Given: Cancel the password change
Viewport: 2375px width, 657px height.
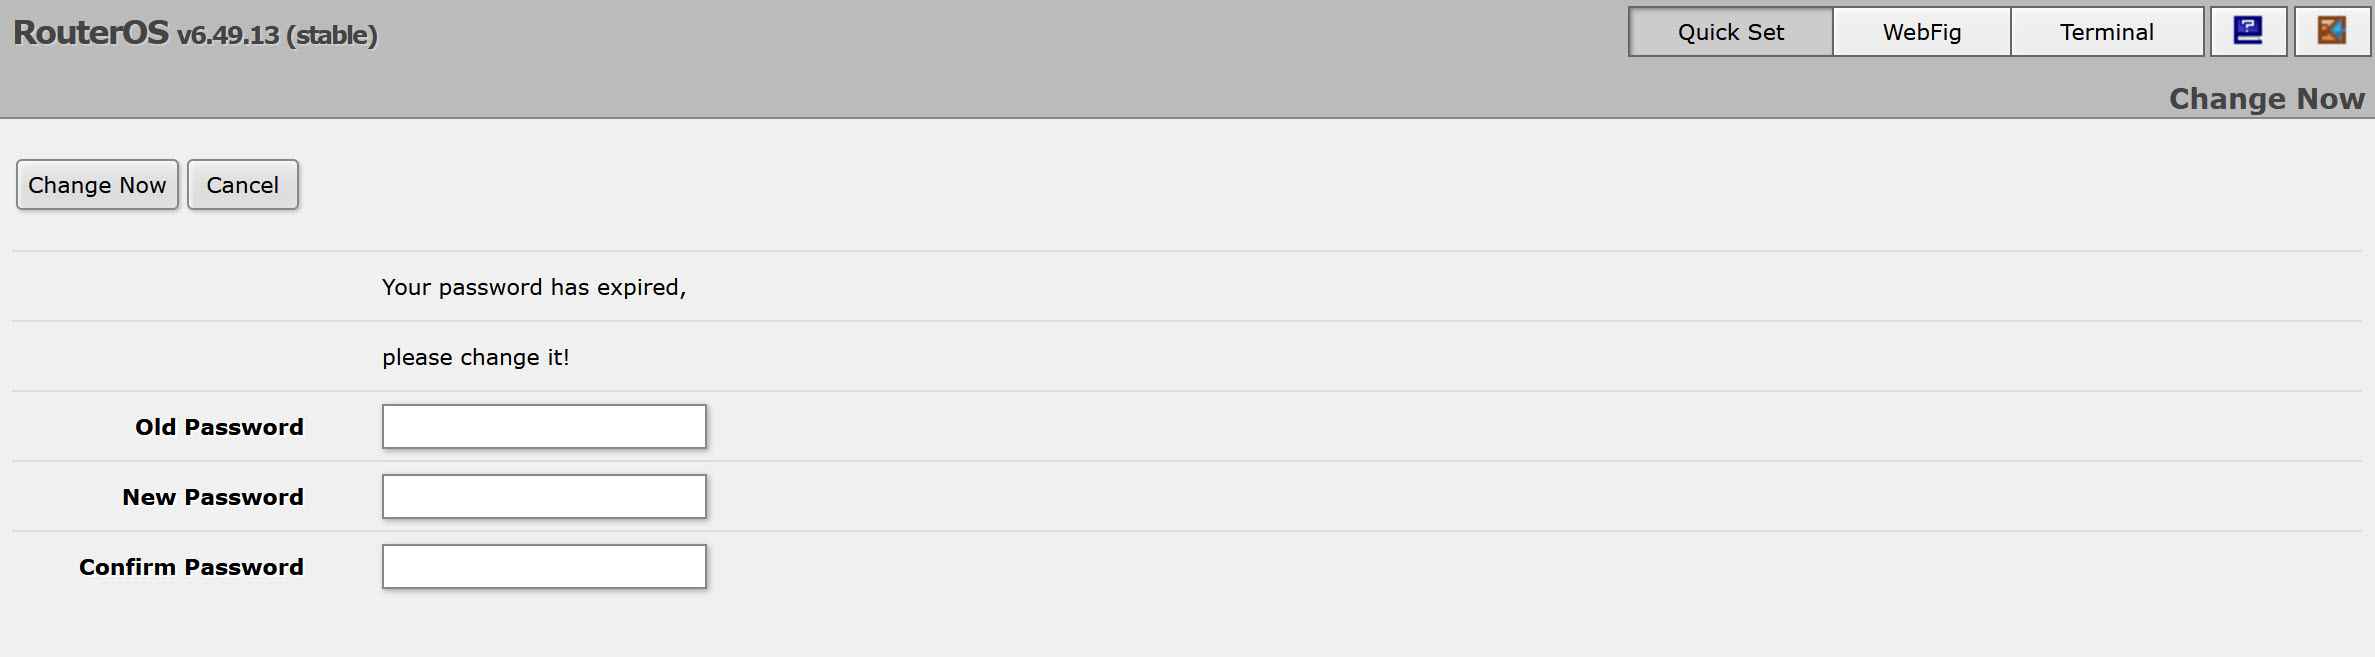Looking at the screenshot, I should tap(242, 185).
